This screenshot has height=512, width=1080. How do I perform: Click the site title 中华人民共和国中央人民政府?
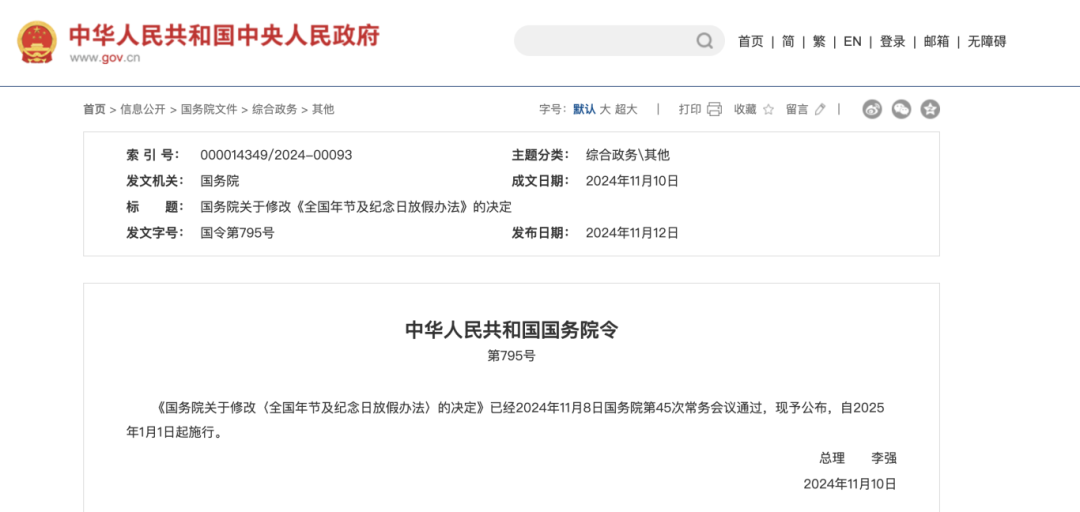point(224,35)
